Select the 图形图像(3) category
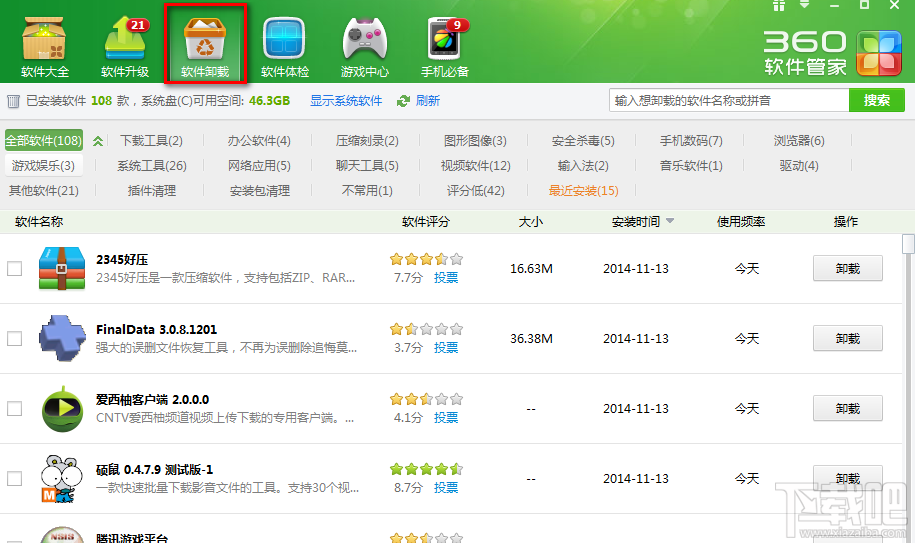The height and width of the screenshot is (543, 915). [475, 141]
